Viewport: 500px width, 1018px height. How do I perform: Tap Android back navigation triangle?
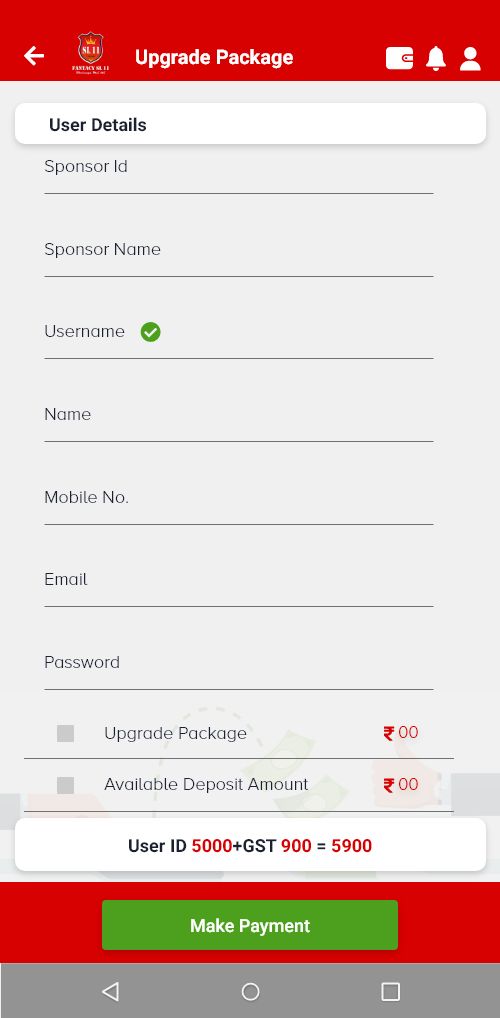110,991
